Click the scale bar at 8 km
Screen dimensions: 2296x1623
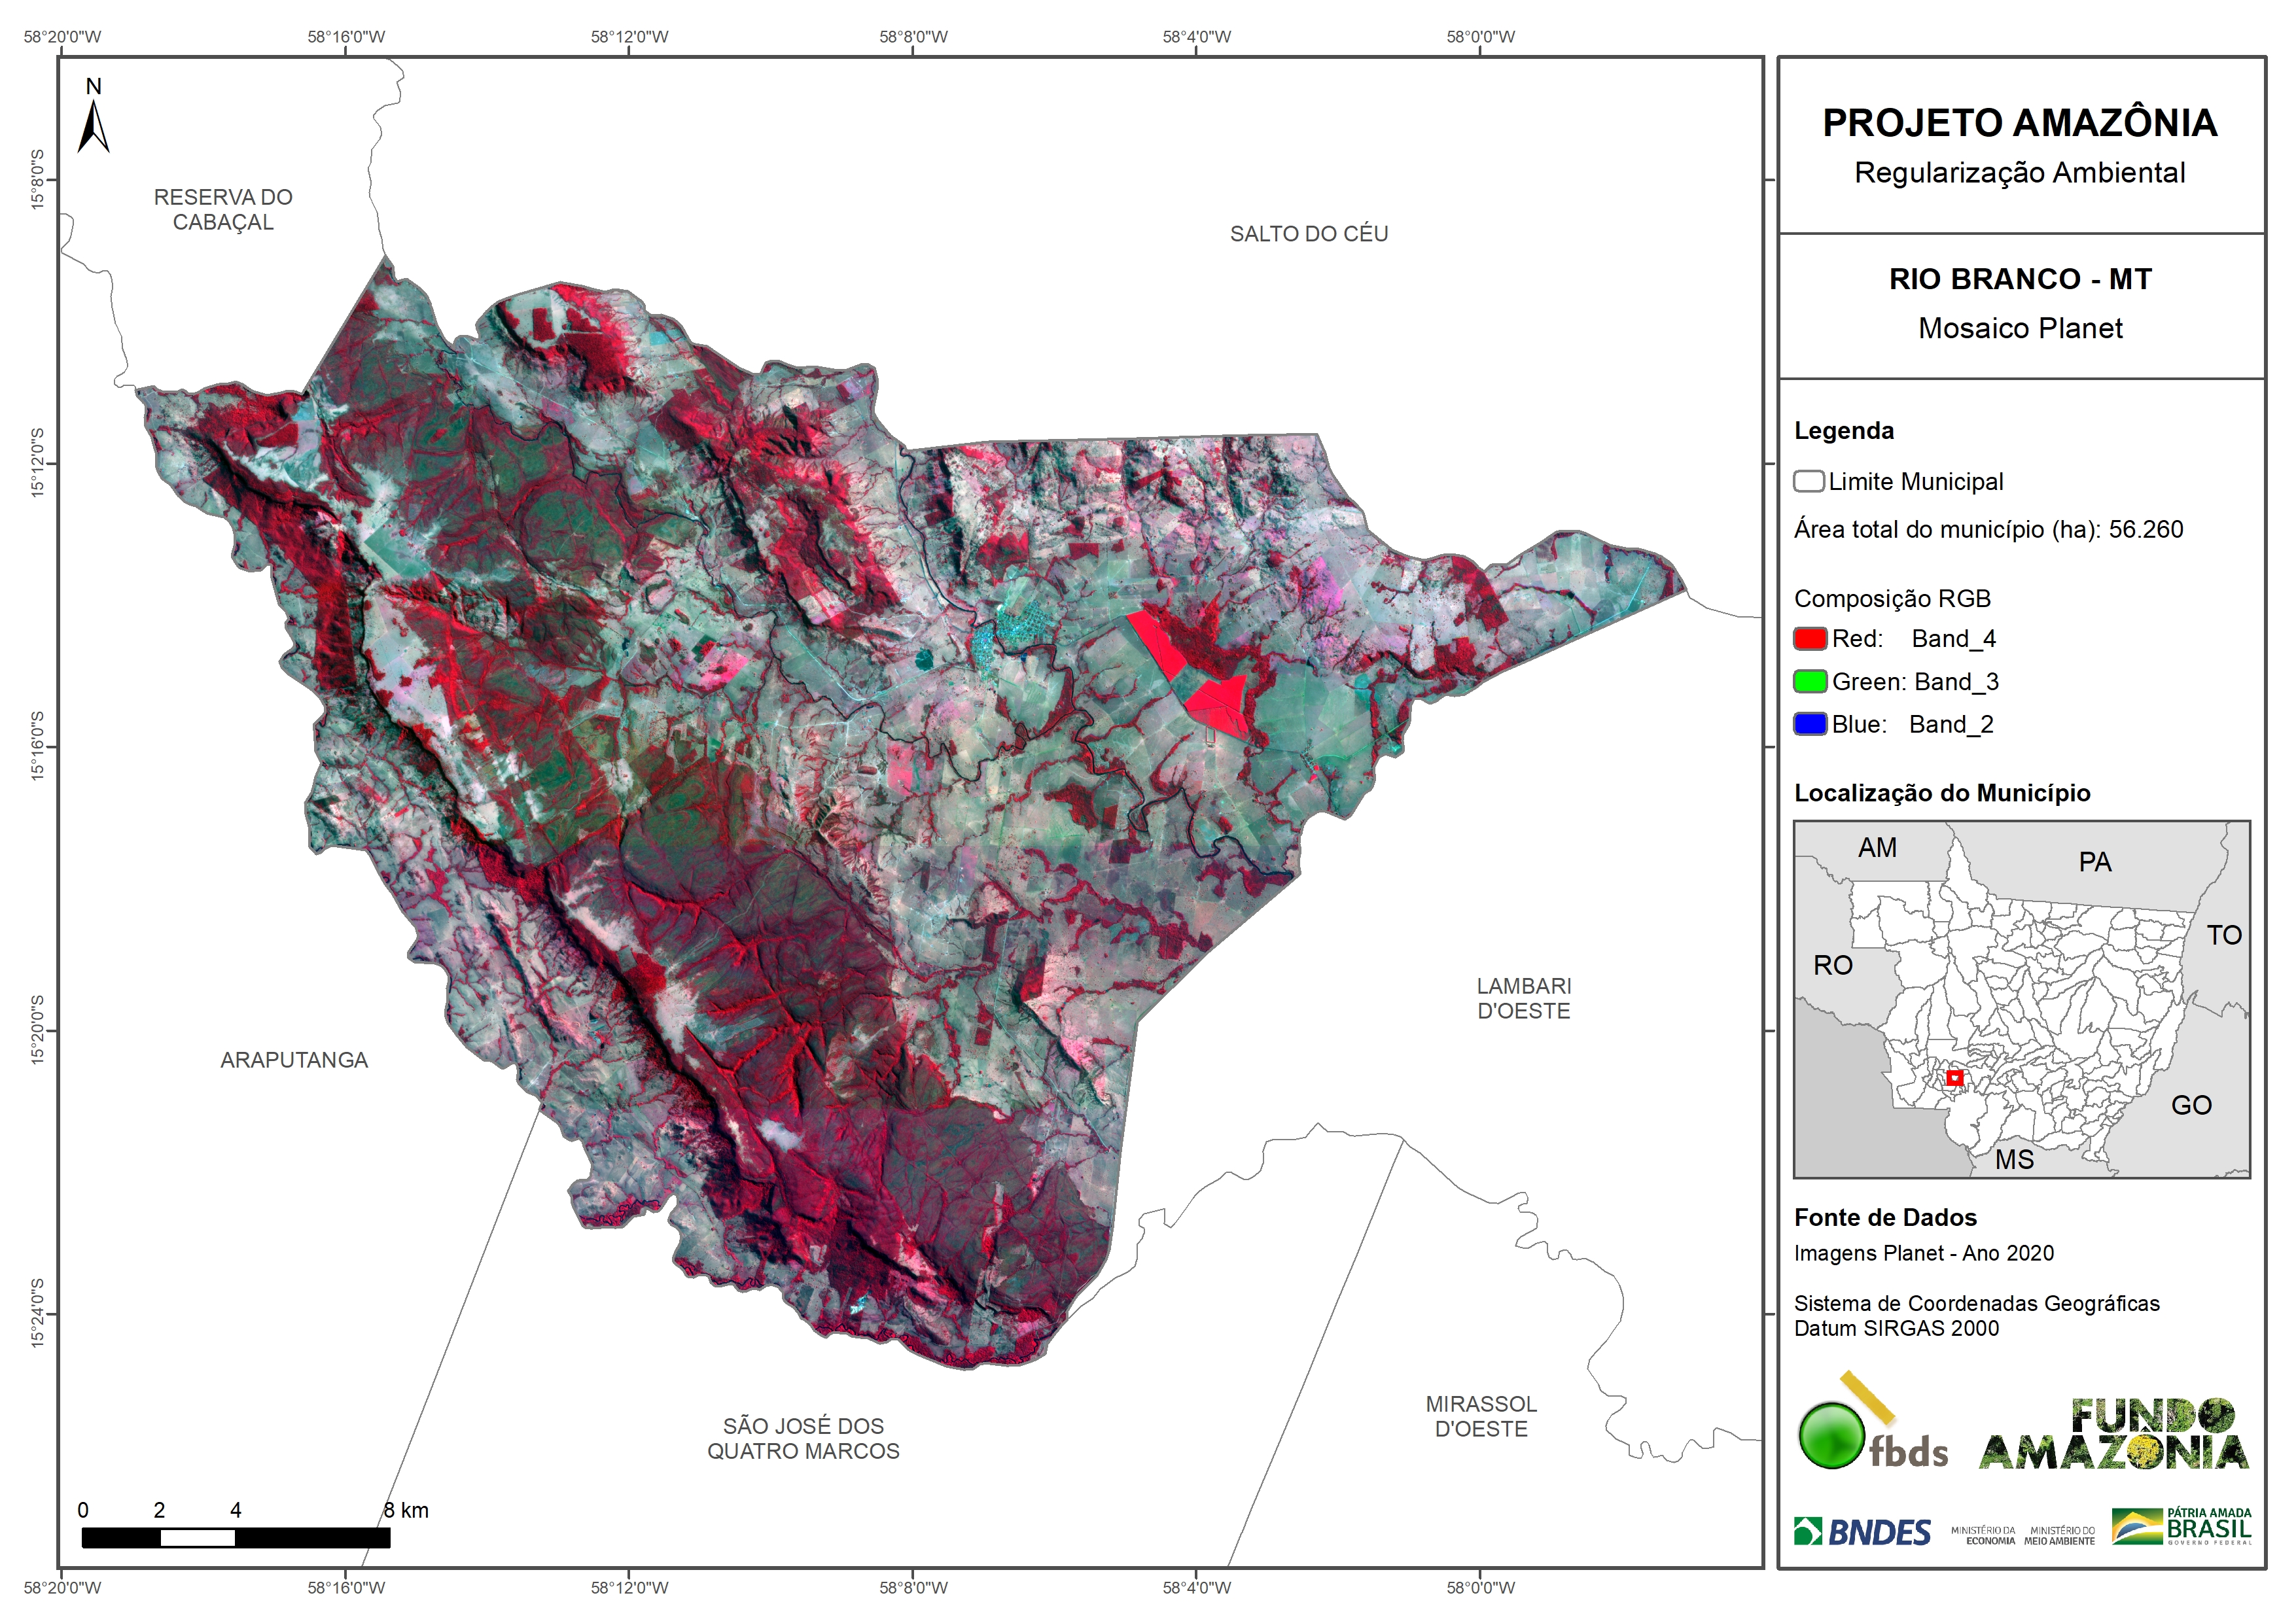coord(387,1537)
